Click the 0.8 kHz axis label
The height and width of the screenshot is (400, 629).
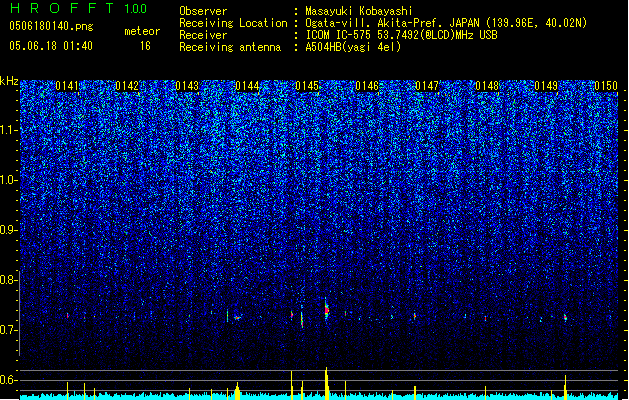click(x=9, y=280)
